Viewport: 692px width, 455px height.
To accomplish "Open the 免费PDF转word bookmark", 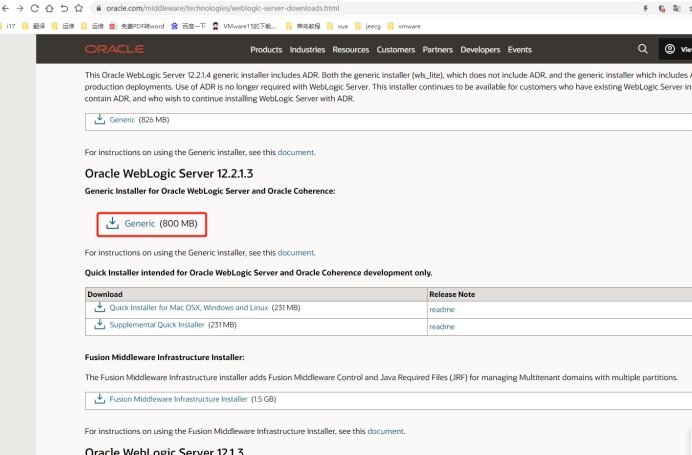I will pos(137,26).
